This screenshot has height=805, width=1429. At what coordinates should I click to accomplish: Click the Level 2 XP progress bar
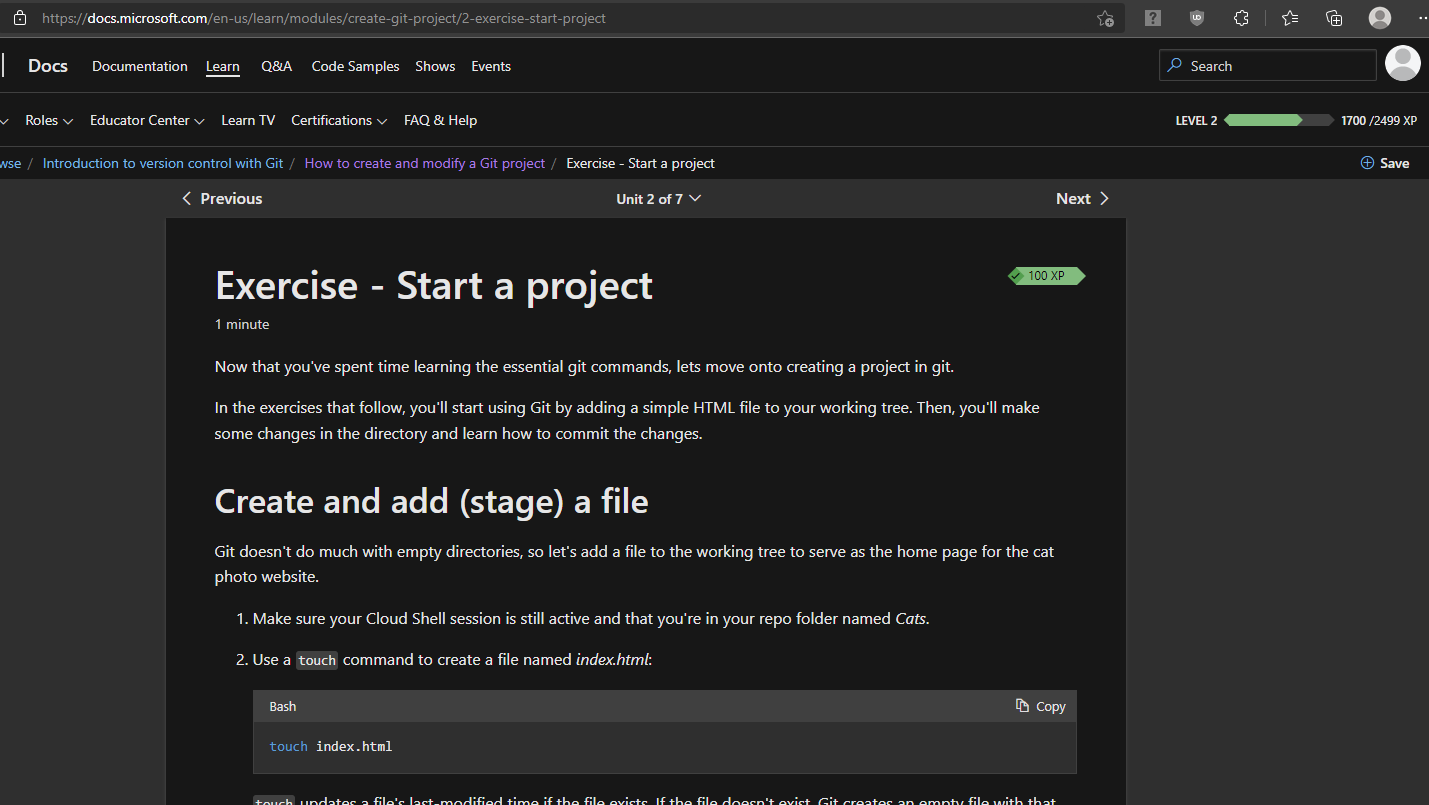coord(1278,119)
